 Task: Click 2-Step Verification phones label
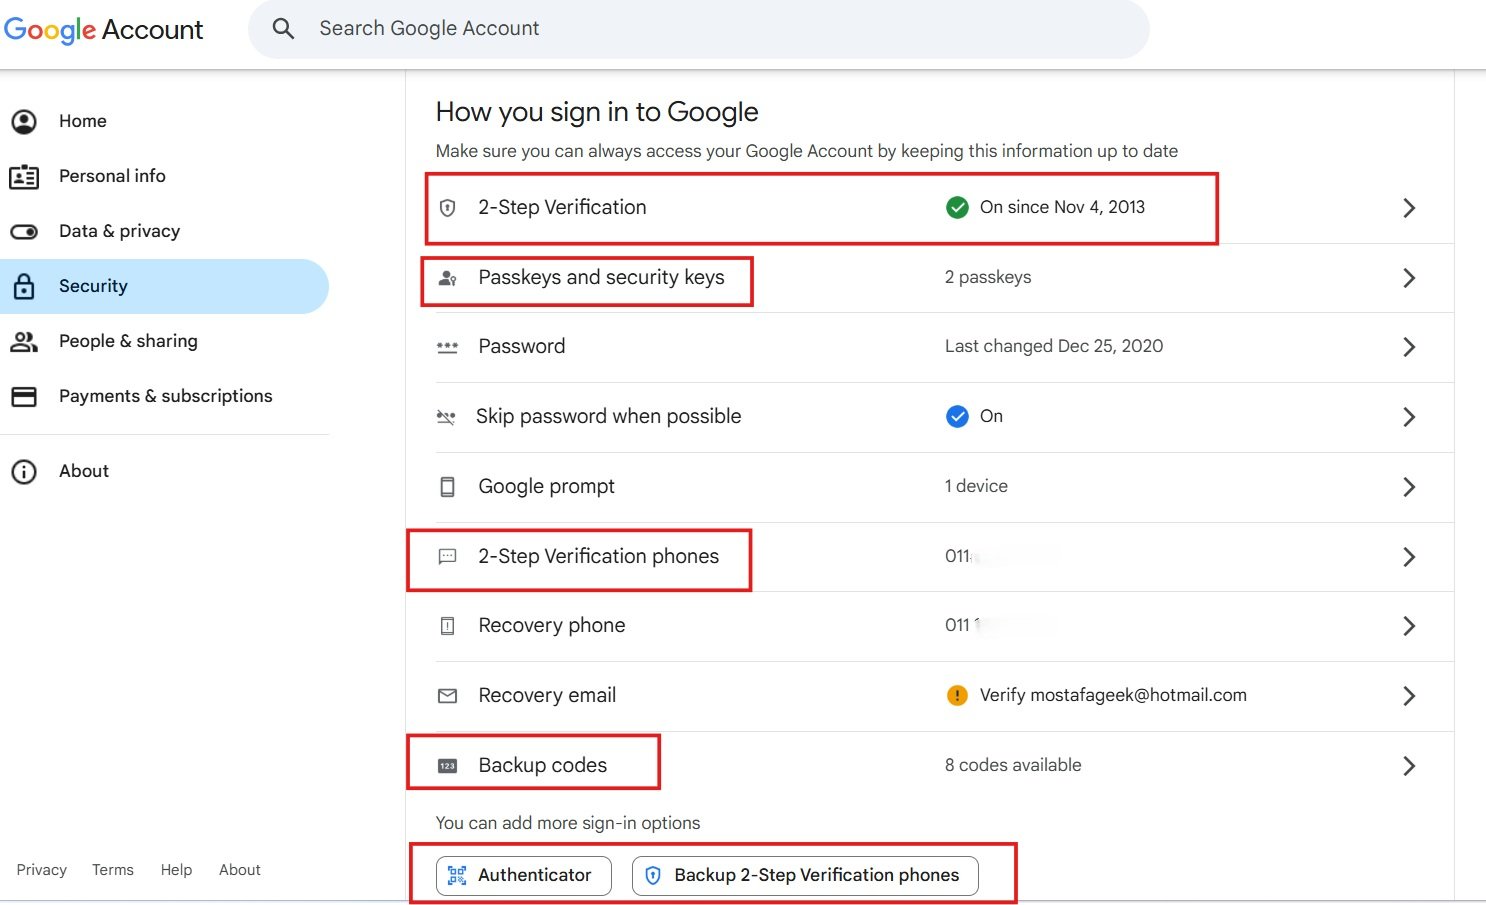(598, 556)
